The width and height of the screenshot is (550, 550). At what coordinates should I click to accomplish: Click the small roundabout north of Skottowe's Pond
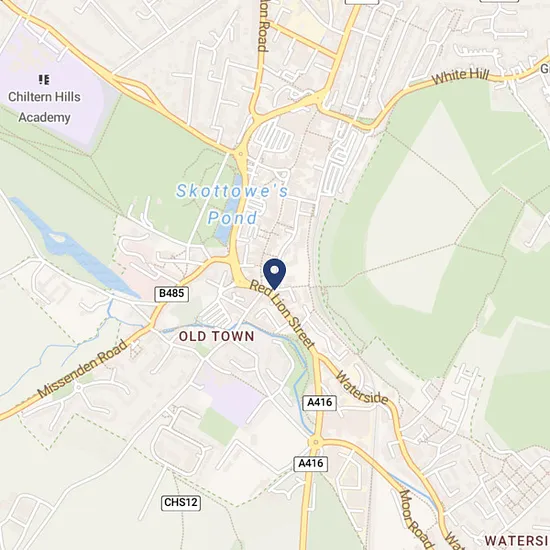click(241, 154)
